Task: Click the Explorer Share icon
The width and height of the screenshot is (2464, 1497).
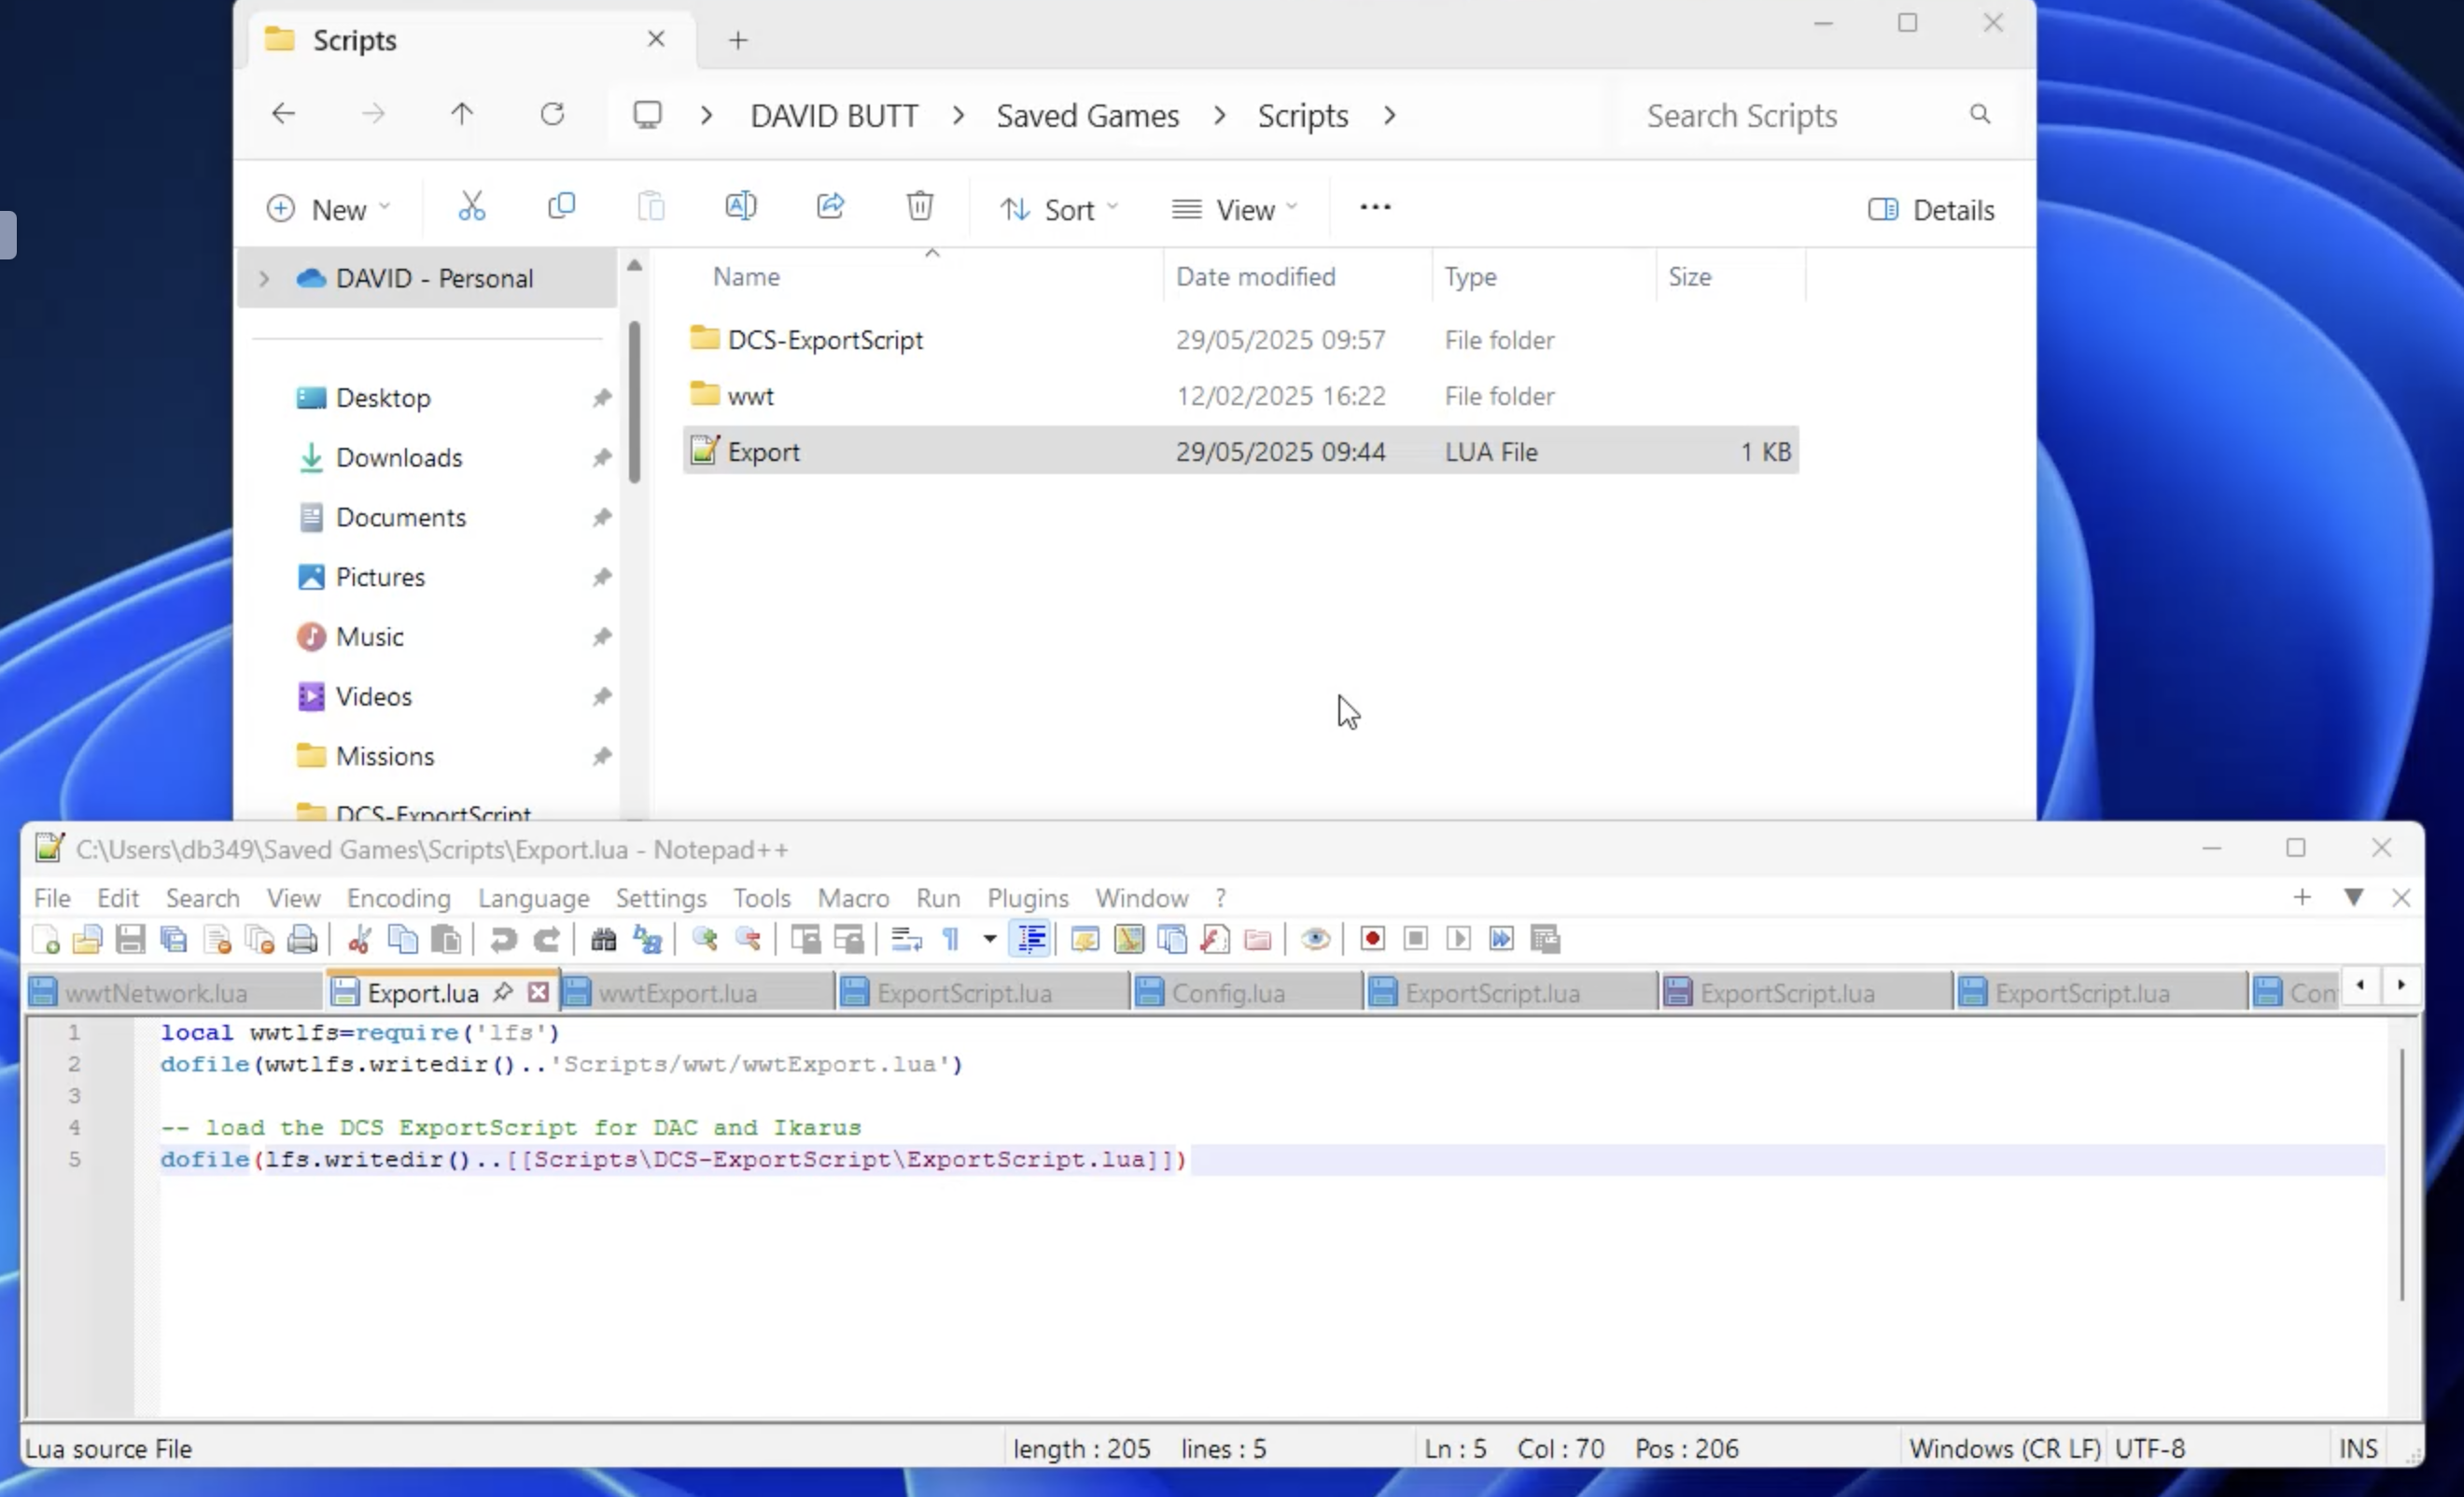Action: 830,207
